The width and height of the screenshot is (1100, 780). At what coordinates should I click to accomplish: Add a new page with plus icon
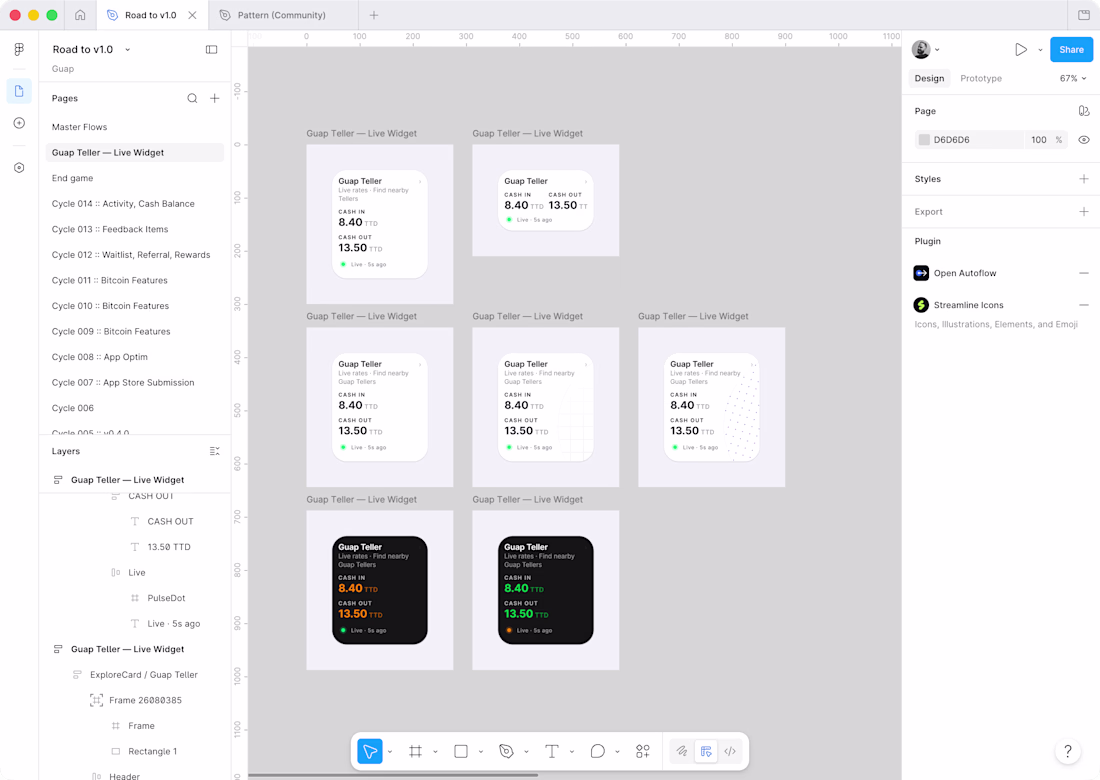click(215, 98)
